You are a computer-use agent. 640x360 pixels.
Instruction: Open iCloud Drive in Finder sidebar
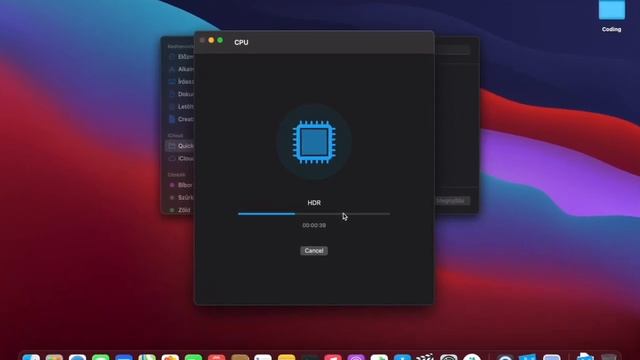click(182, 158)
